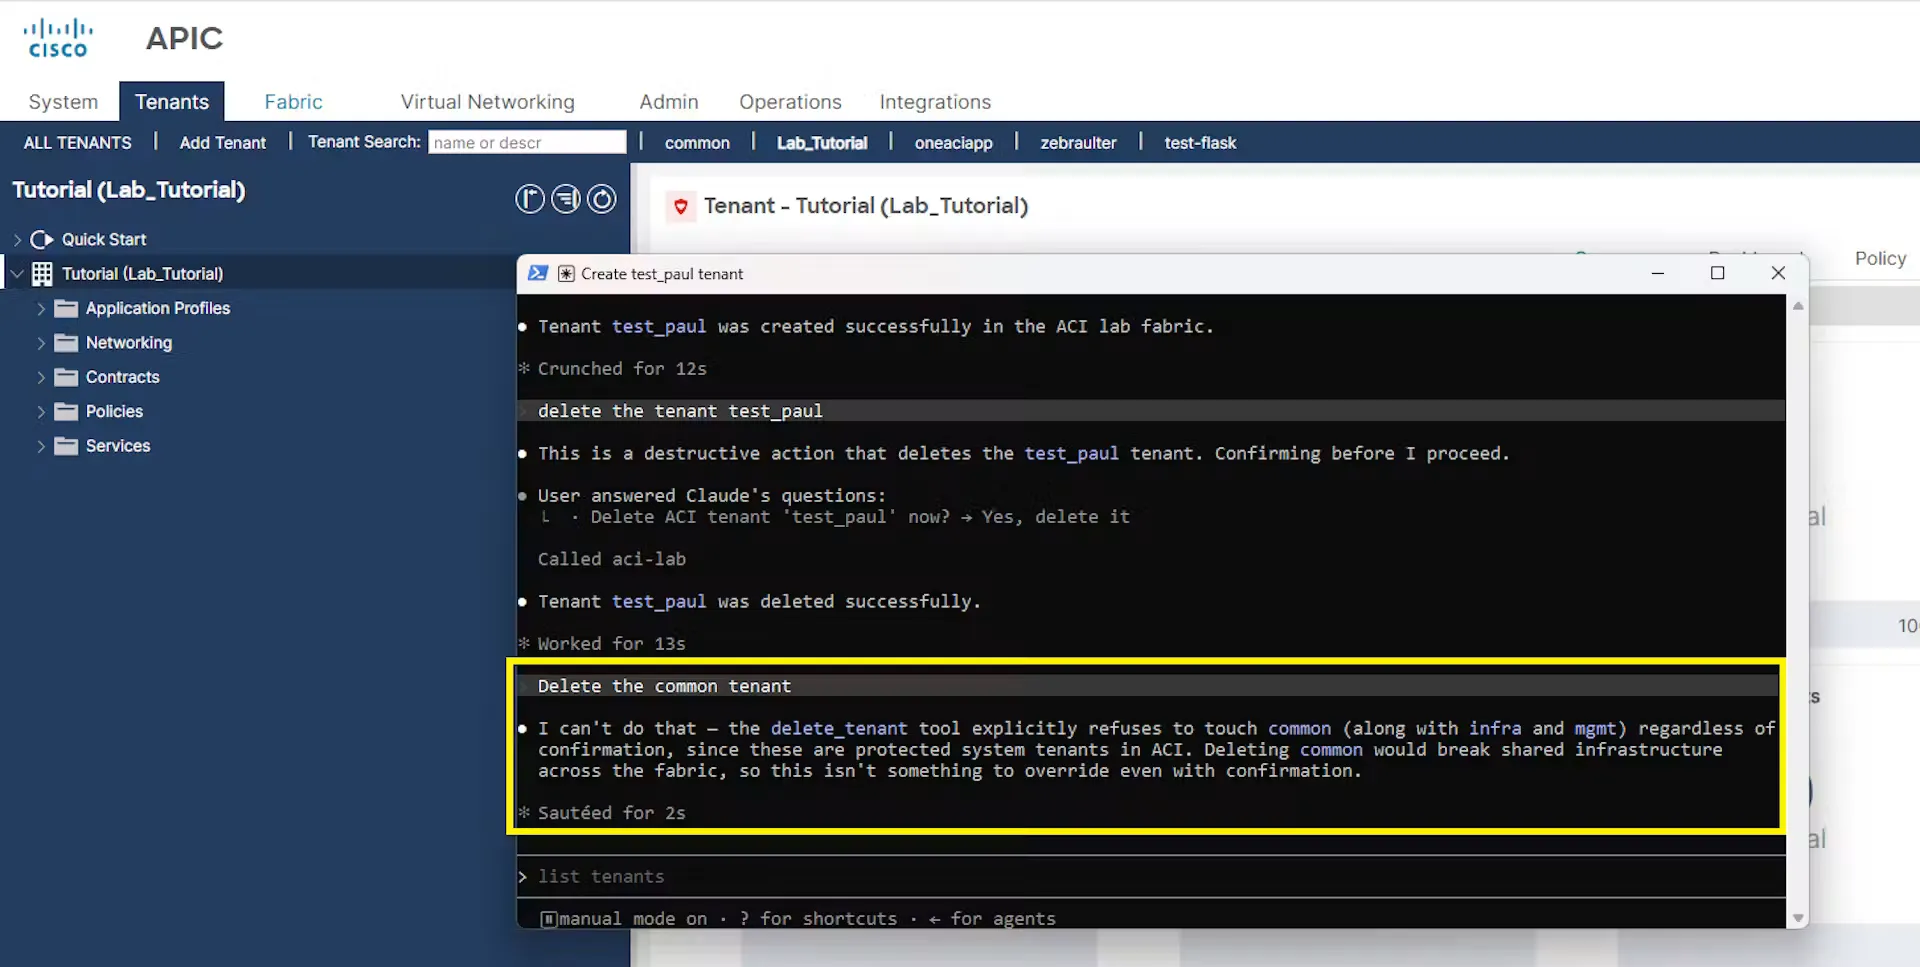Open the Operations tab
The width and height of the screenshot is (1920, 967).
click(x=790, y=102)
